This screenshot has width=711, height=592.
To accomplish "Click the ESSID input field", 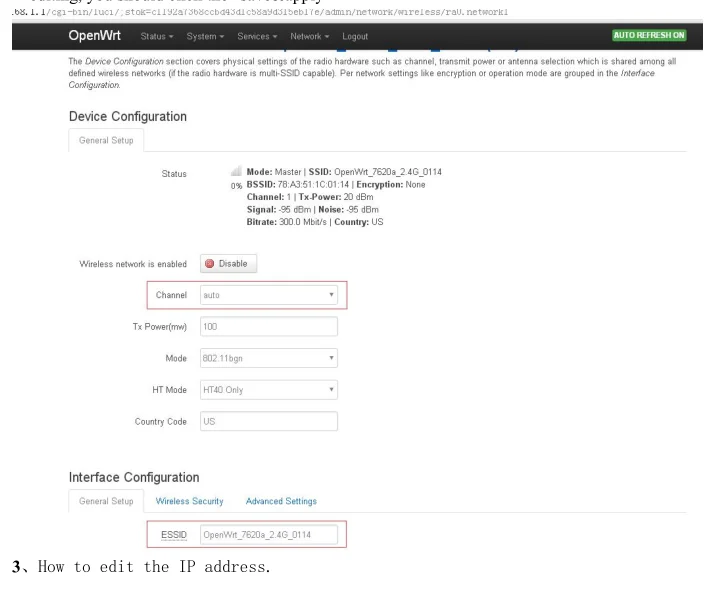I will point(269,534).
